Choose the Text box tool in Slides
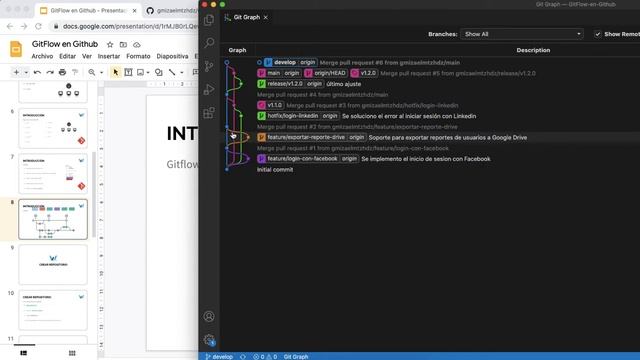Screen dimensions: 640x360 128,72
